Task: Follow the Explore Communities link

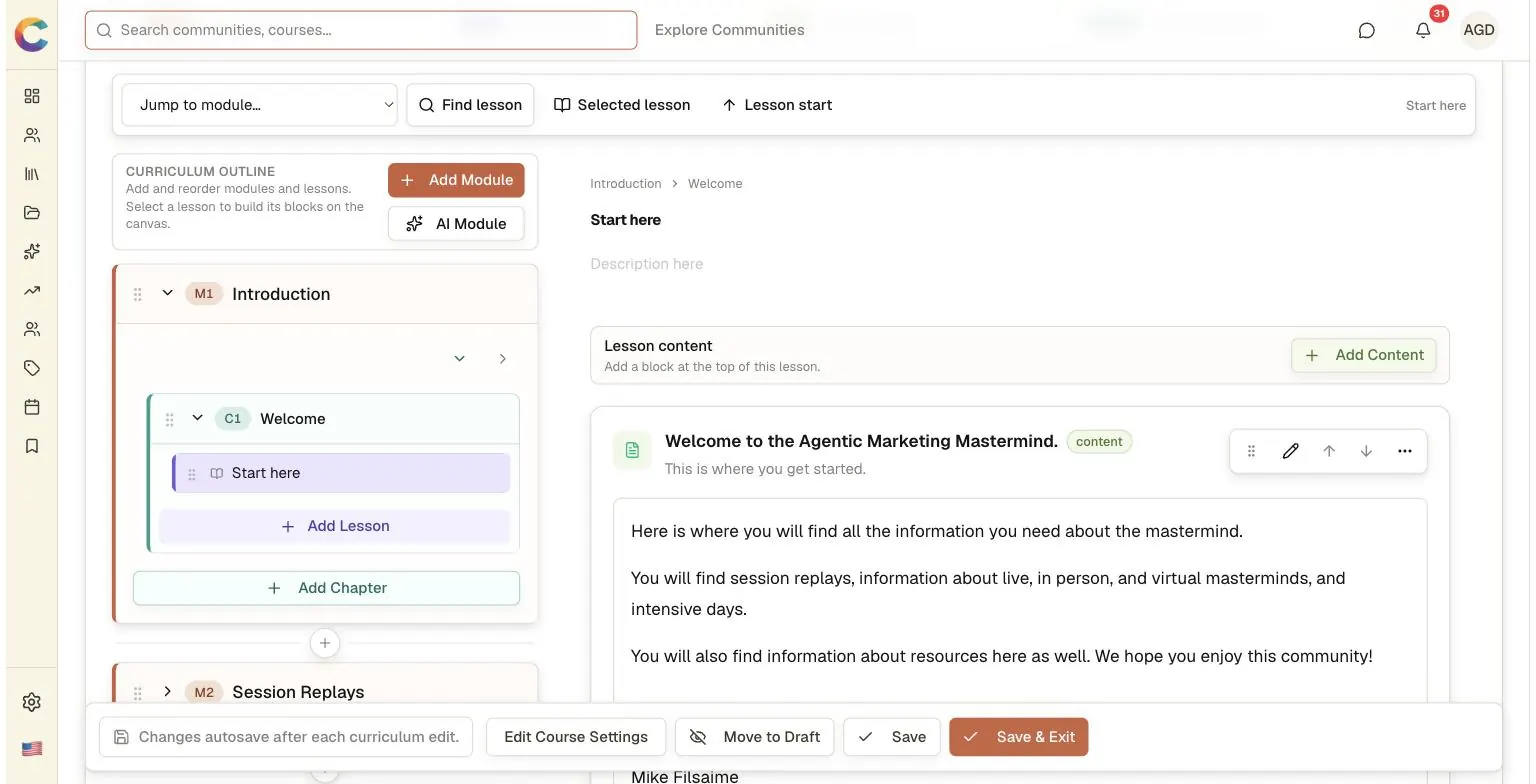Action: tap(730, 30)
